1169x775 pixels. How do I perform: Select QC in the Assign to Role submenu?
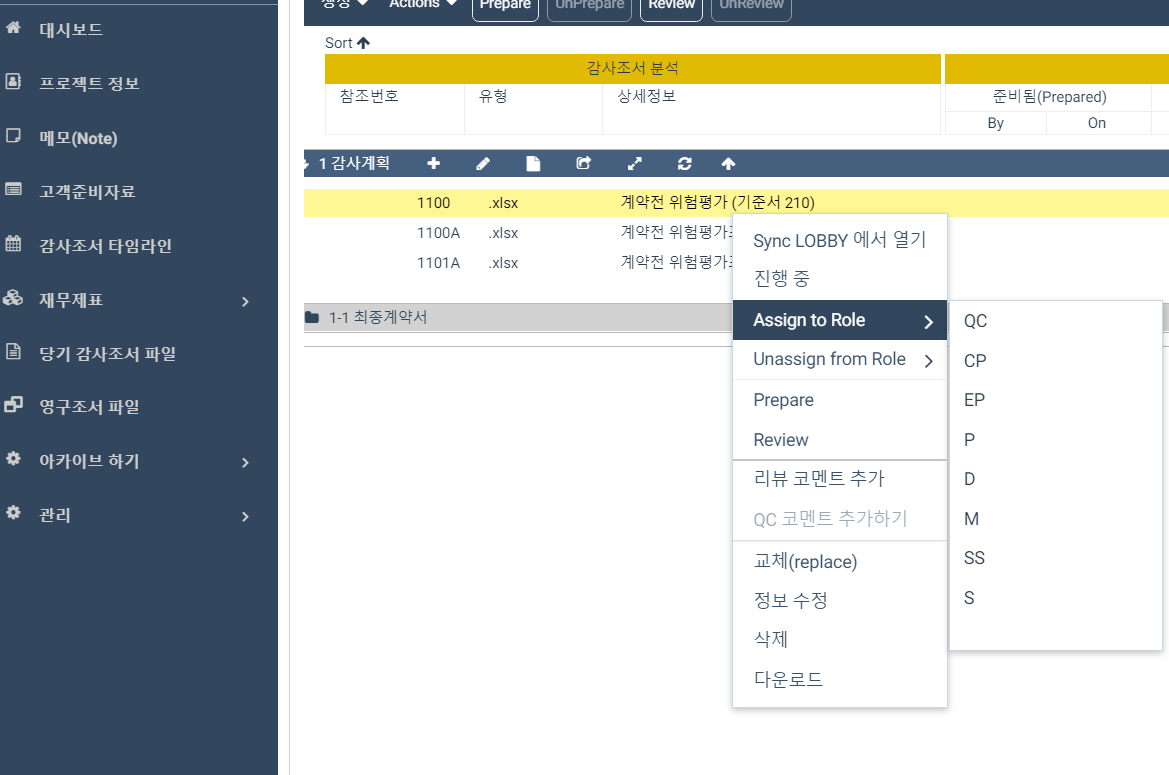click(975, 320)
